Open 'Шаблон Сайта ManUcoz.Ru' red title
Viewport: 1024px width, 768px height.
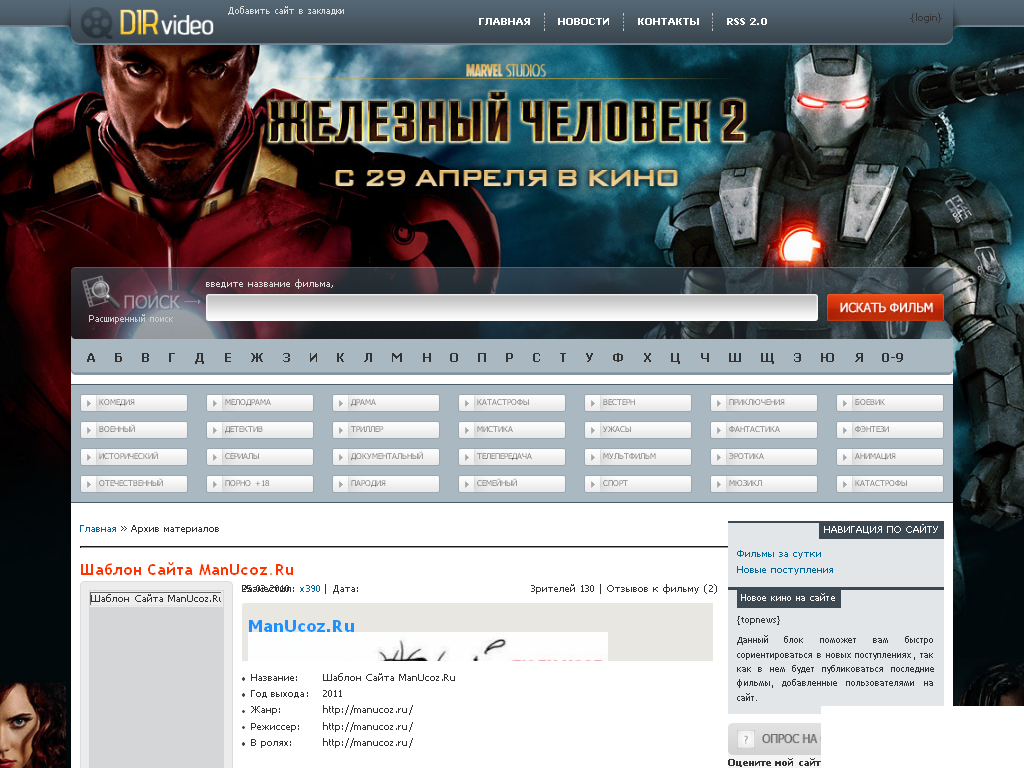(187, 569)
